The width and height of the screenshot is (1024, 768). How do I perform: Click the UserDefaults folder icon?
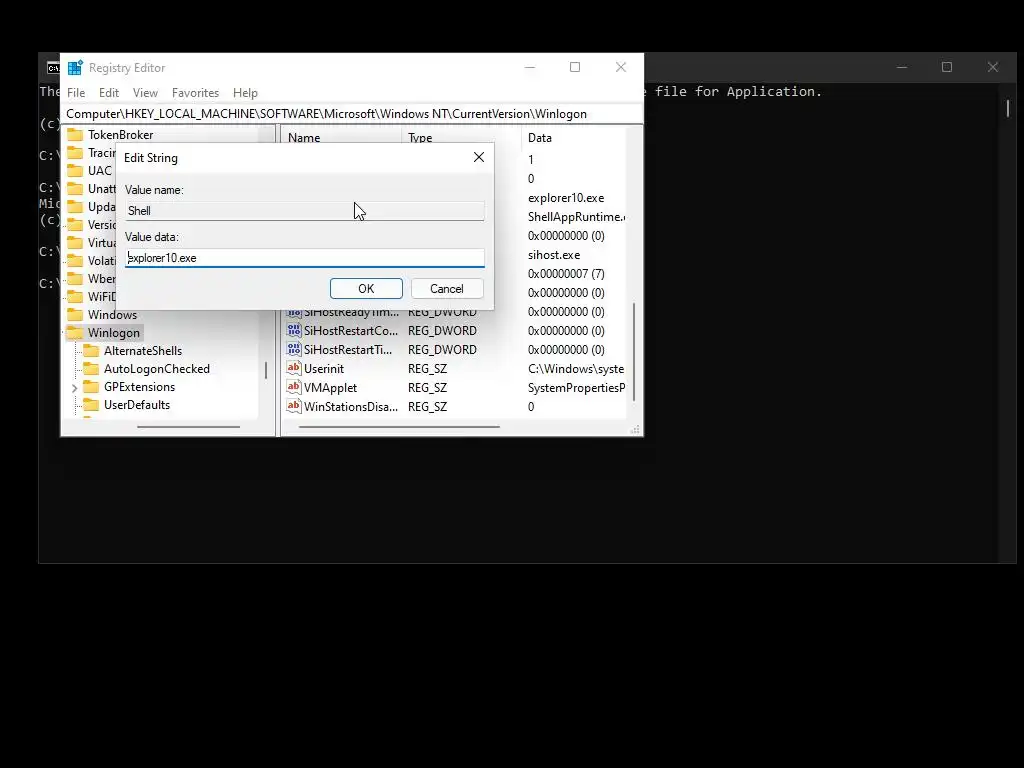pos(91,404)
